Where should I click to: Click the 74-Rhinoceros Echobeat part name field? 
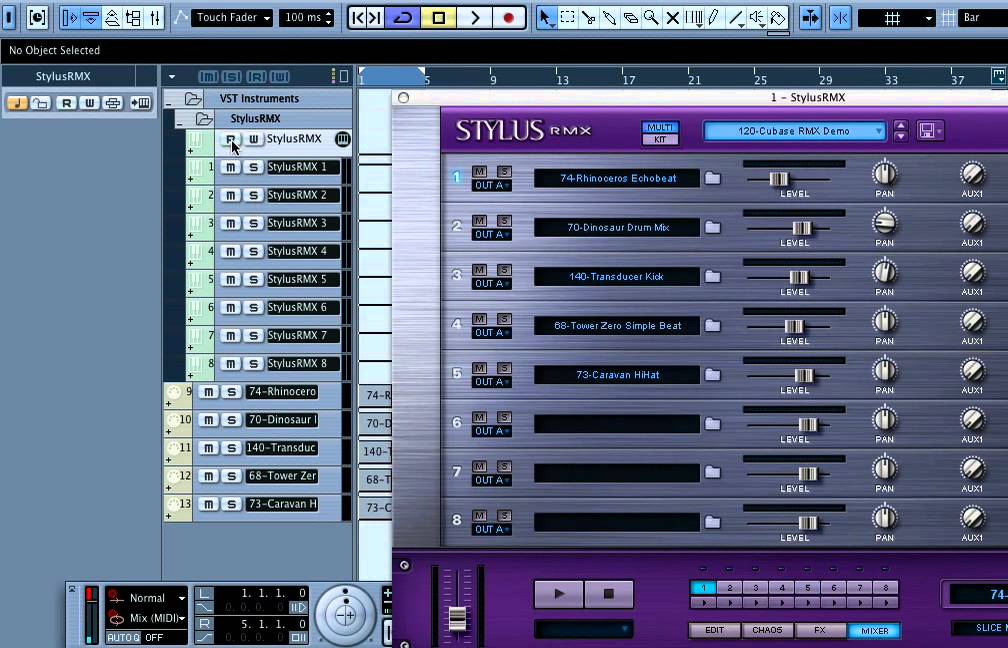pos(617,178)
